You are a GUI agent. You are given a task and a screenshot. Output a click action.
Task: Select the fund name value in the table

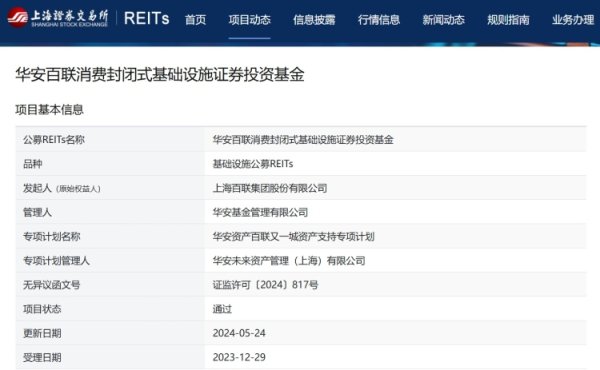tap(303, 140)
